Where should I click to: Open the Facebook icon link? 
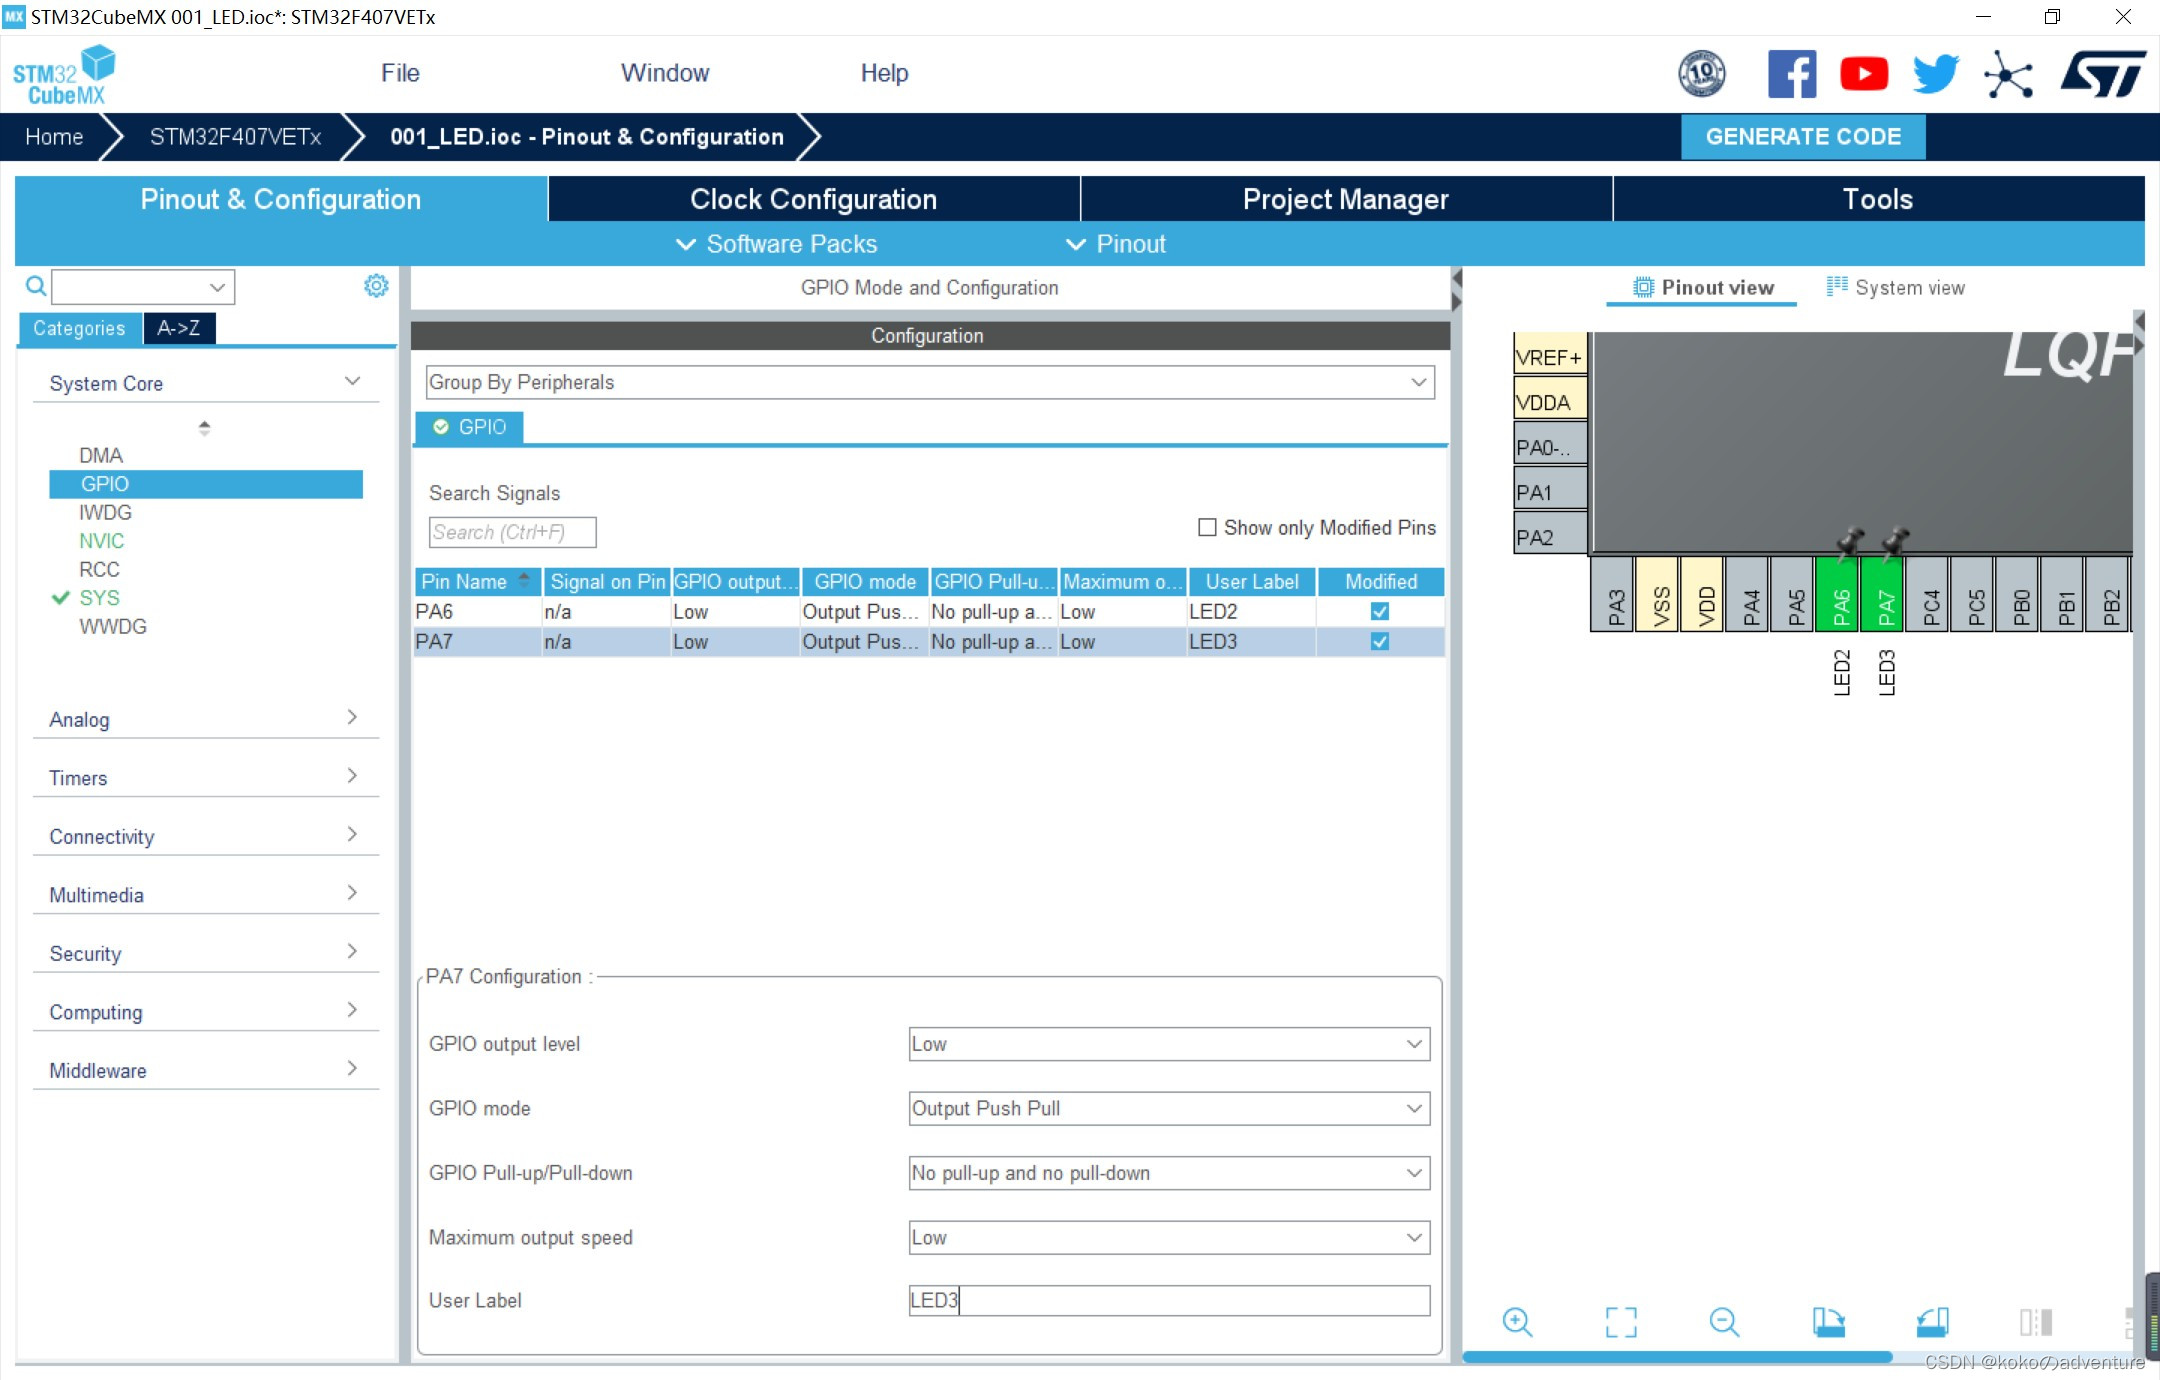point(1791,74)
